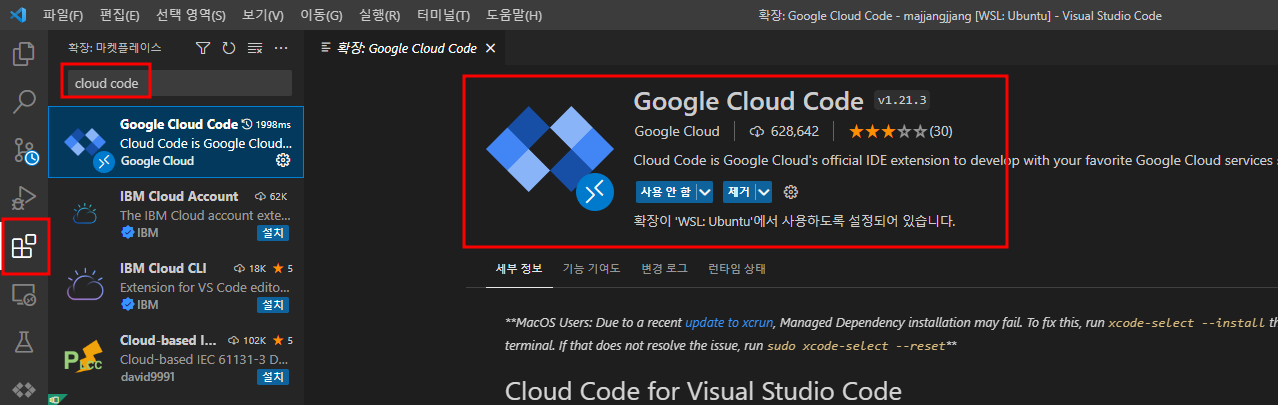
Task: Click the 사용 안 함 disable button
Action: 666,192
